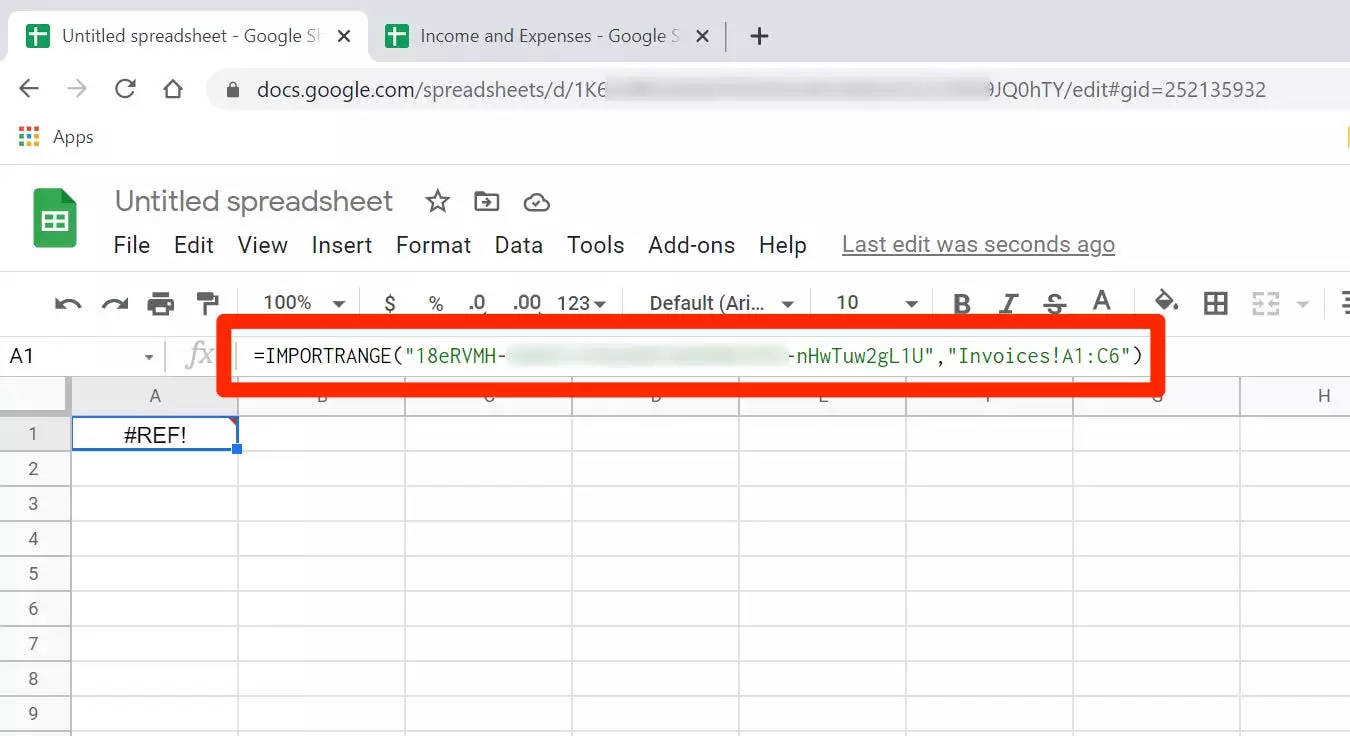The image size is (1350, 736).
Task: Click the redo arrow icon
Action: pos(115,303)
